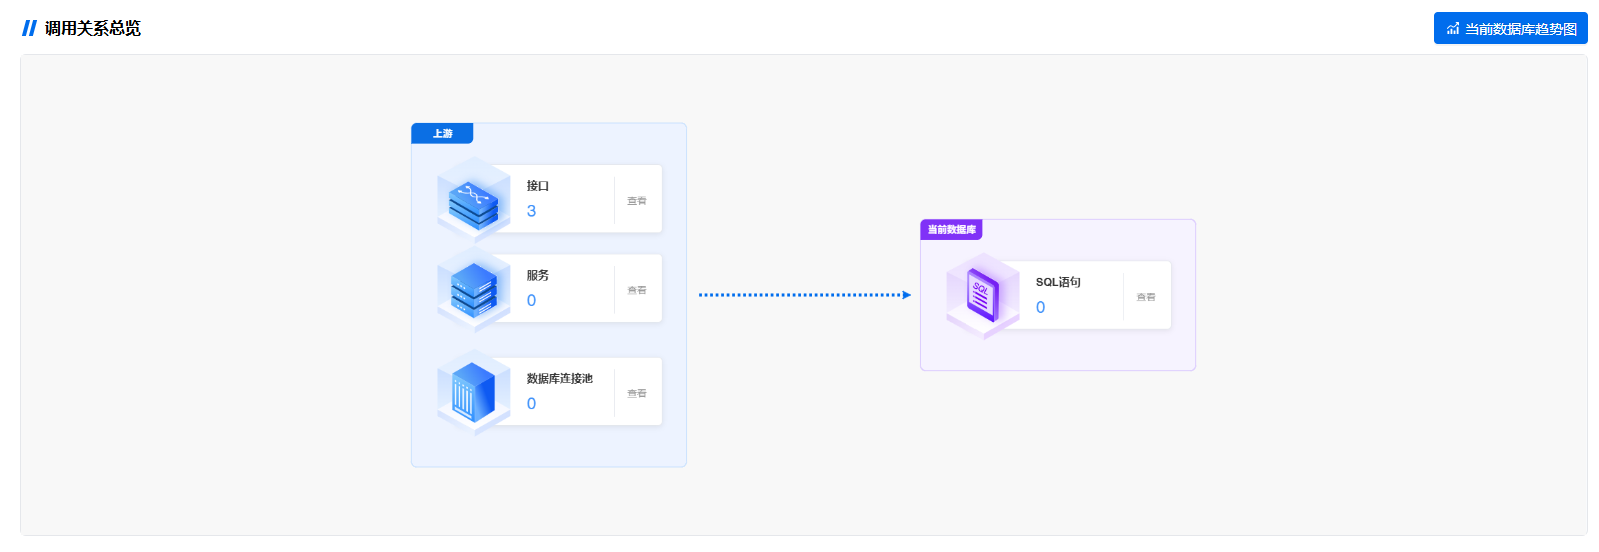Viewport: 1599px width, 552px height.
Task: Click the 数据库连接池 card label
Action: (560, 379)
